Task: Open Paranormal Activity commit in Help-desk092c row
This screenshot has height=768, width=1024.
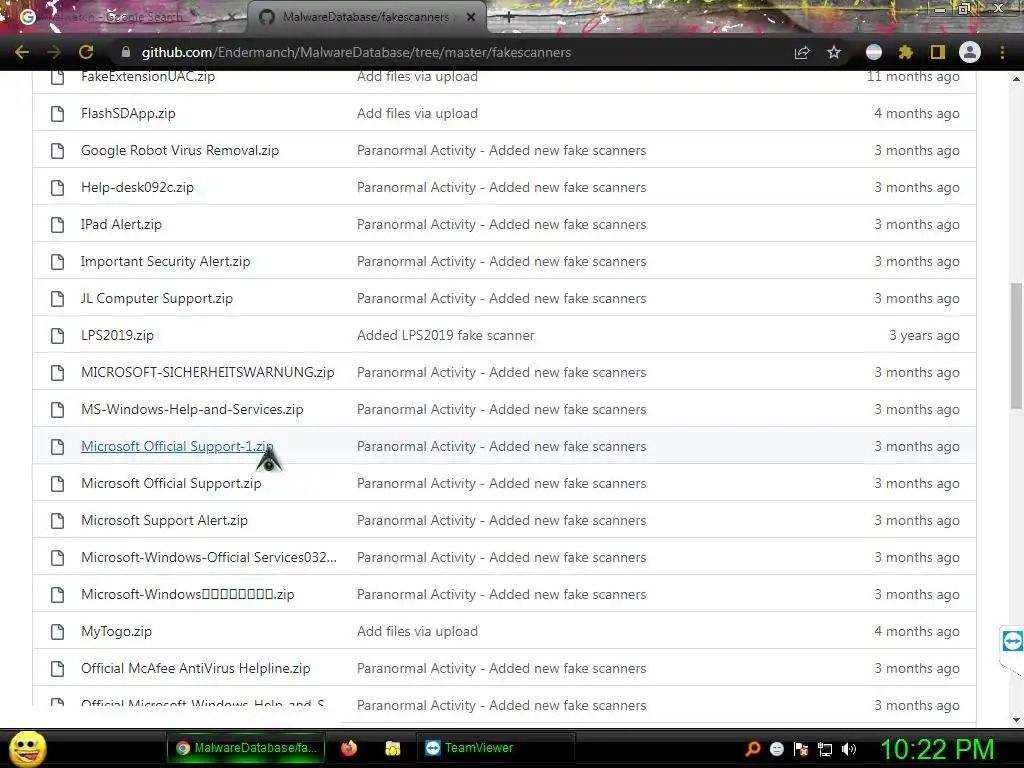Action: point(502,187)
